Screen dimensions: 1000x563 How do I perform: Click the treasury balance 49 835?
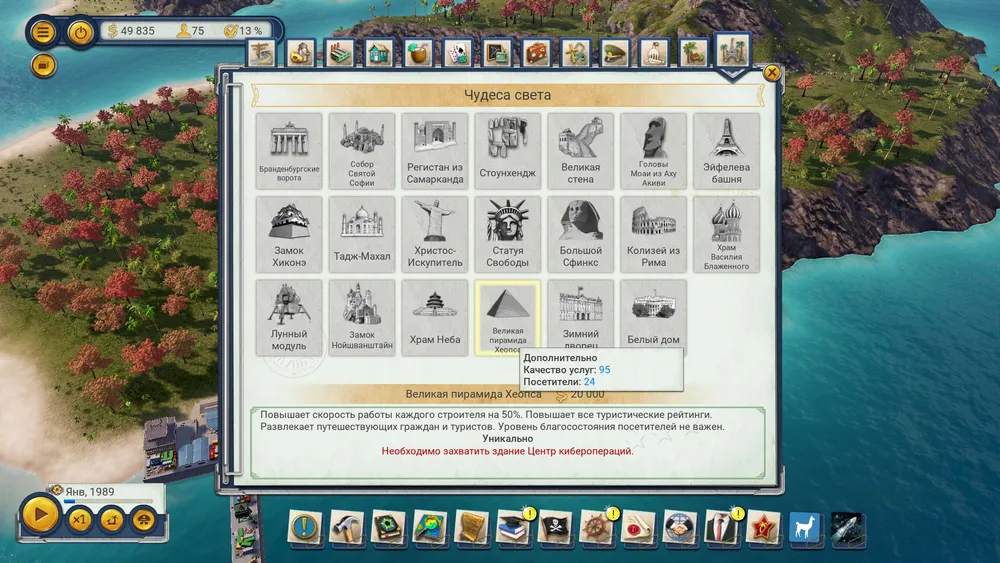(131, 31)
